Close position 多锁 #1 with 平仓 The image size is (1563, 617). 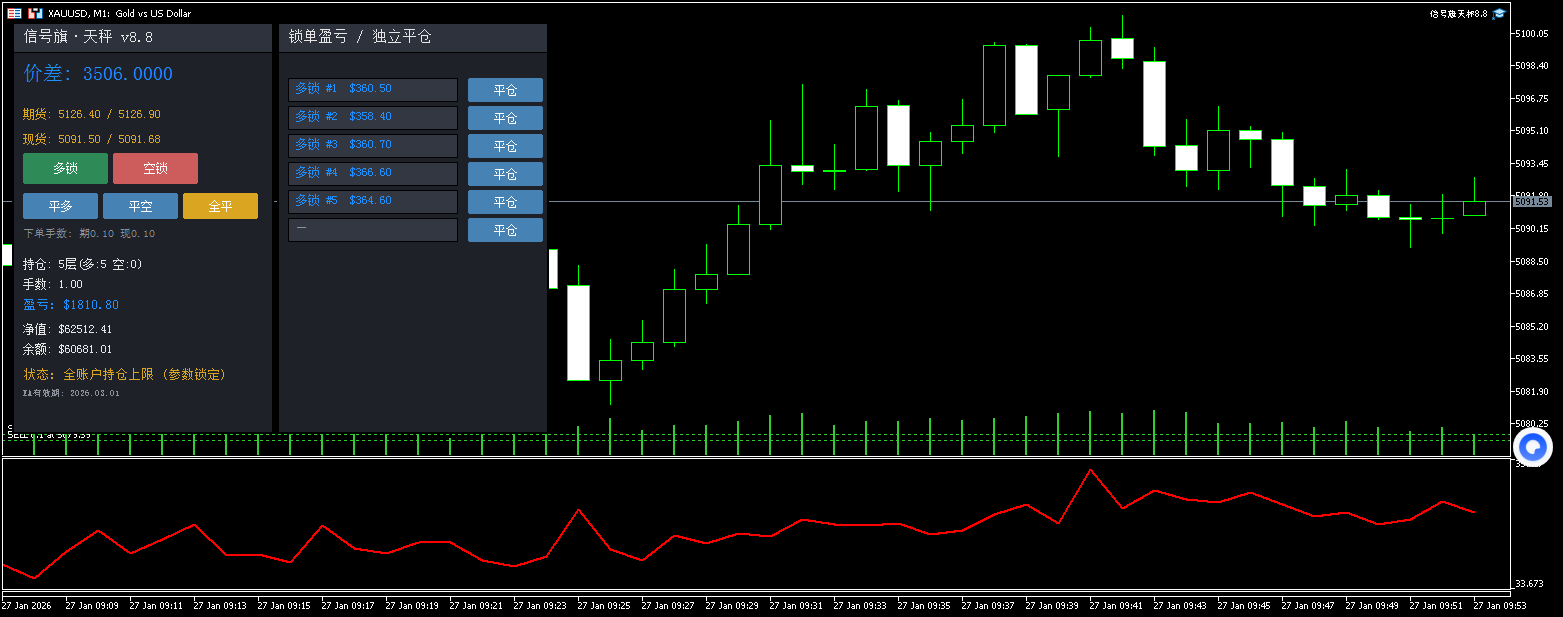[x=505, y=90]
